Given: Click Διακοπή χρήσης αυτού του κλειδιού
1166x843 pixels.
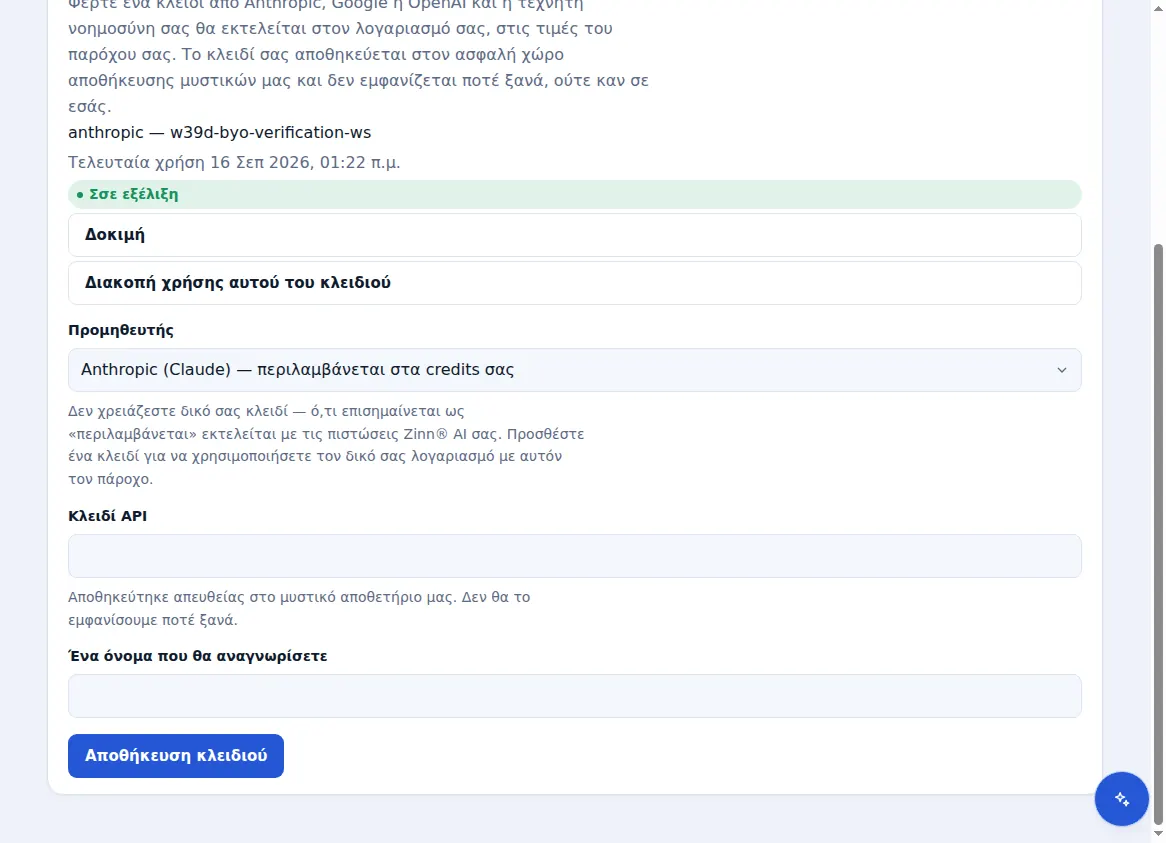Looking at the screenshot, I should 574,282.
